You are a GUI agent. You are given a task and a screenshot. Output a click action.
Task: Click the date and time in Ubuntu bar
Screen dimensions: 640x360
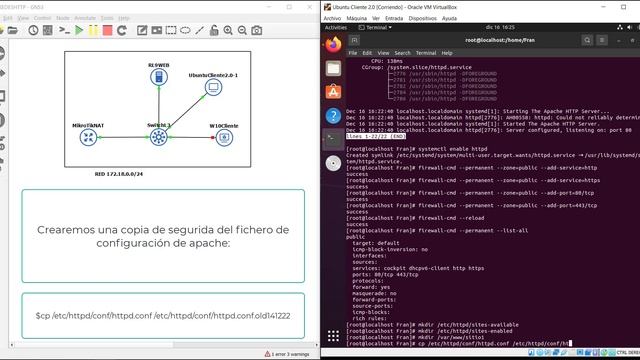500,27
